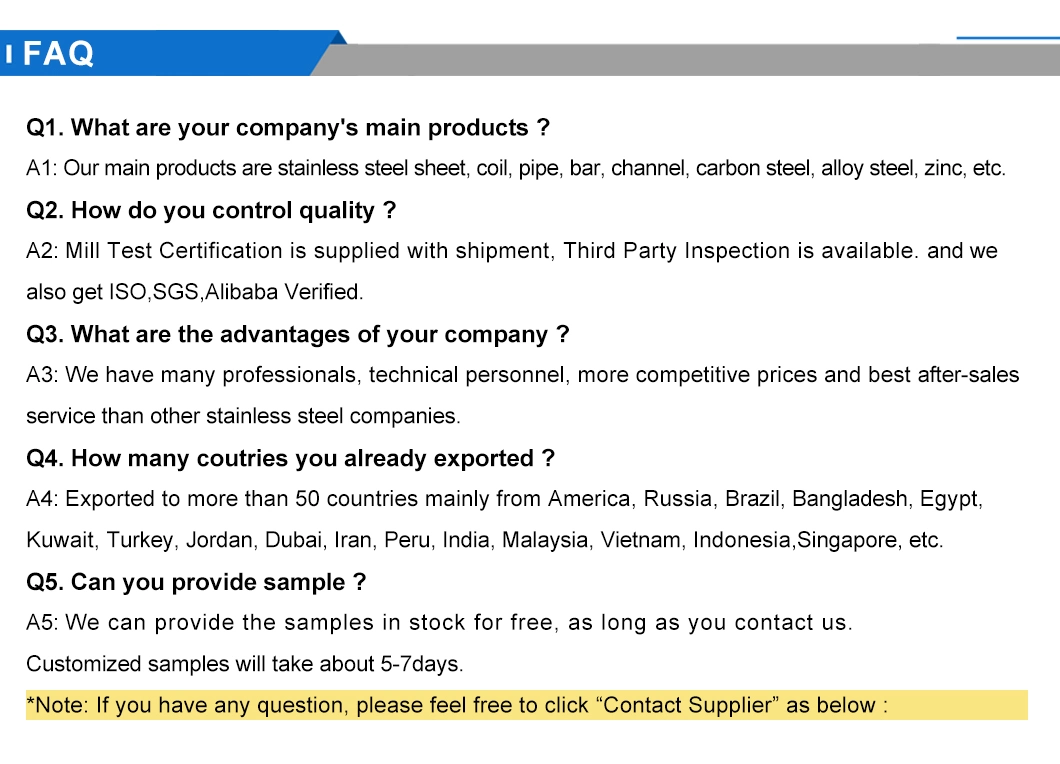
Task: Click answer A3 about professionals and prices
Action: pyautogui.click(x=522, y=375)
